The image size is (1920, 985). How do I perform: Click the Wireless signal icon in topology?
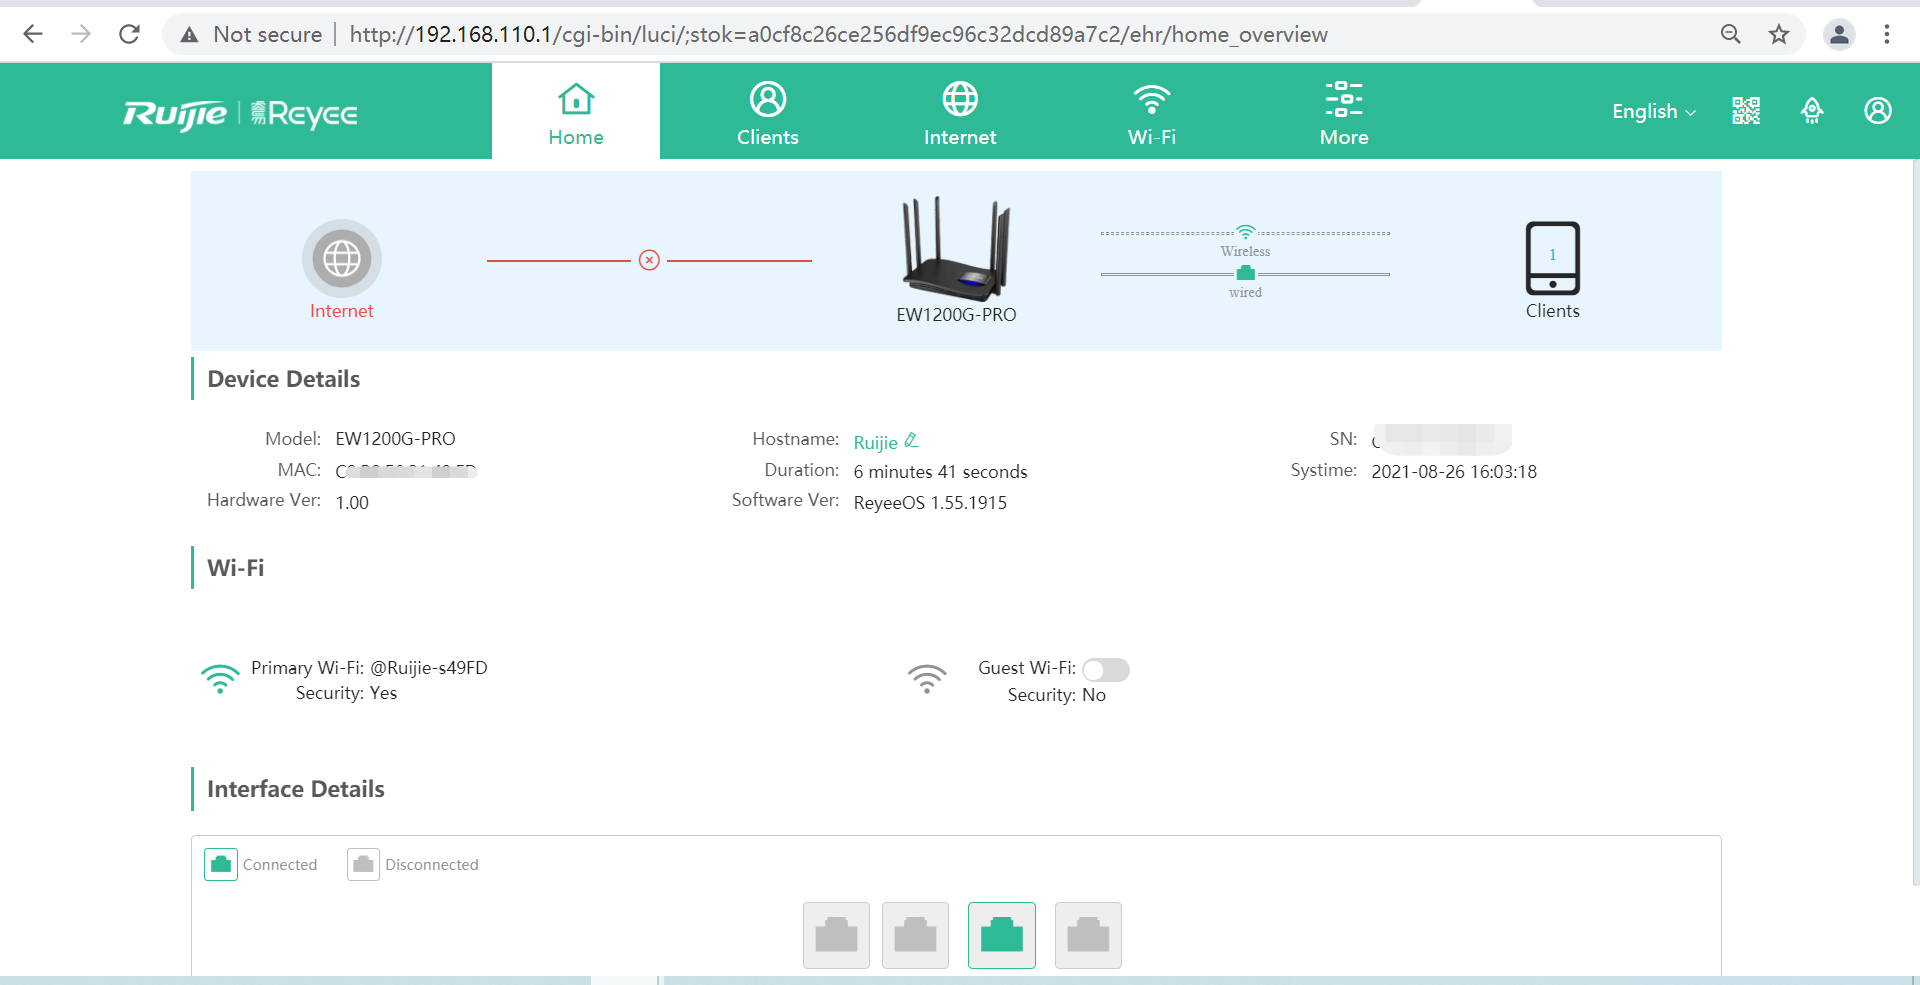coord(1245,232)
